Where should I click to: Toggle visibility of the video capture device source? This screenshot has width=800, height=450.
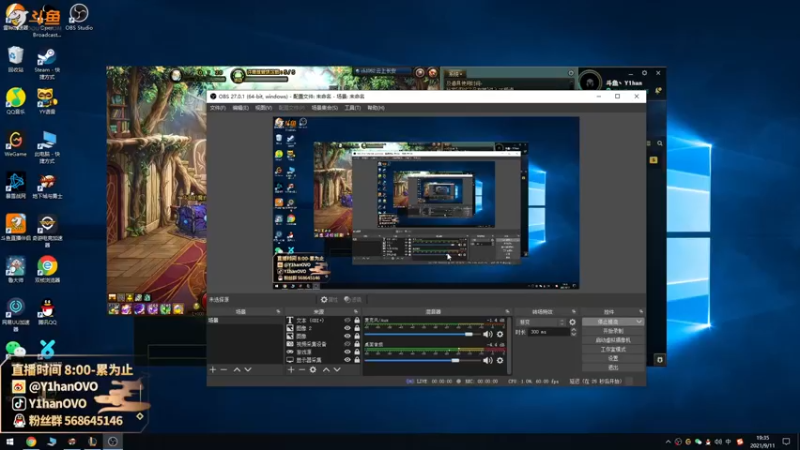[347, 344]
